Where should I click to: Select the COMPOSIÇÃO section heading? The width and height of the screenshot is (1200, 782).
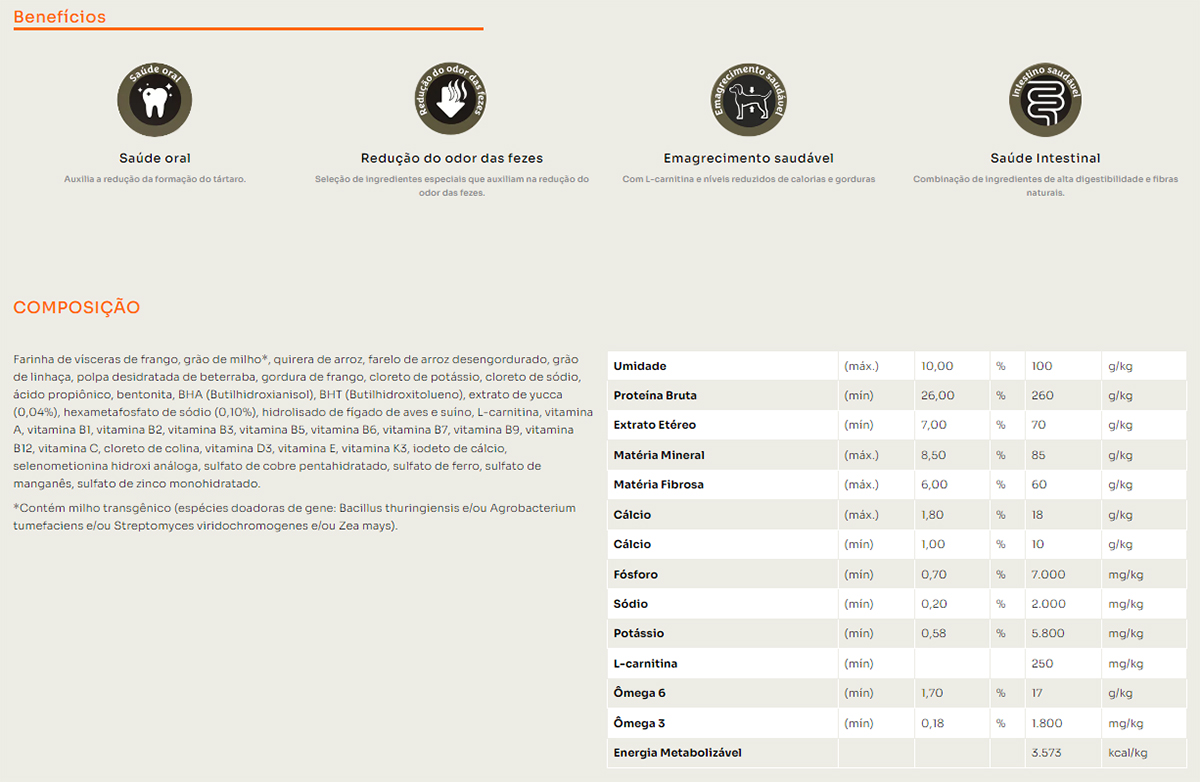(77, 308)
